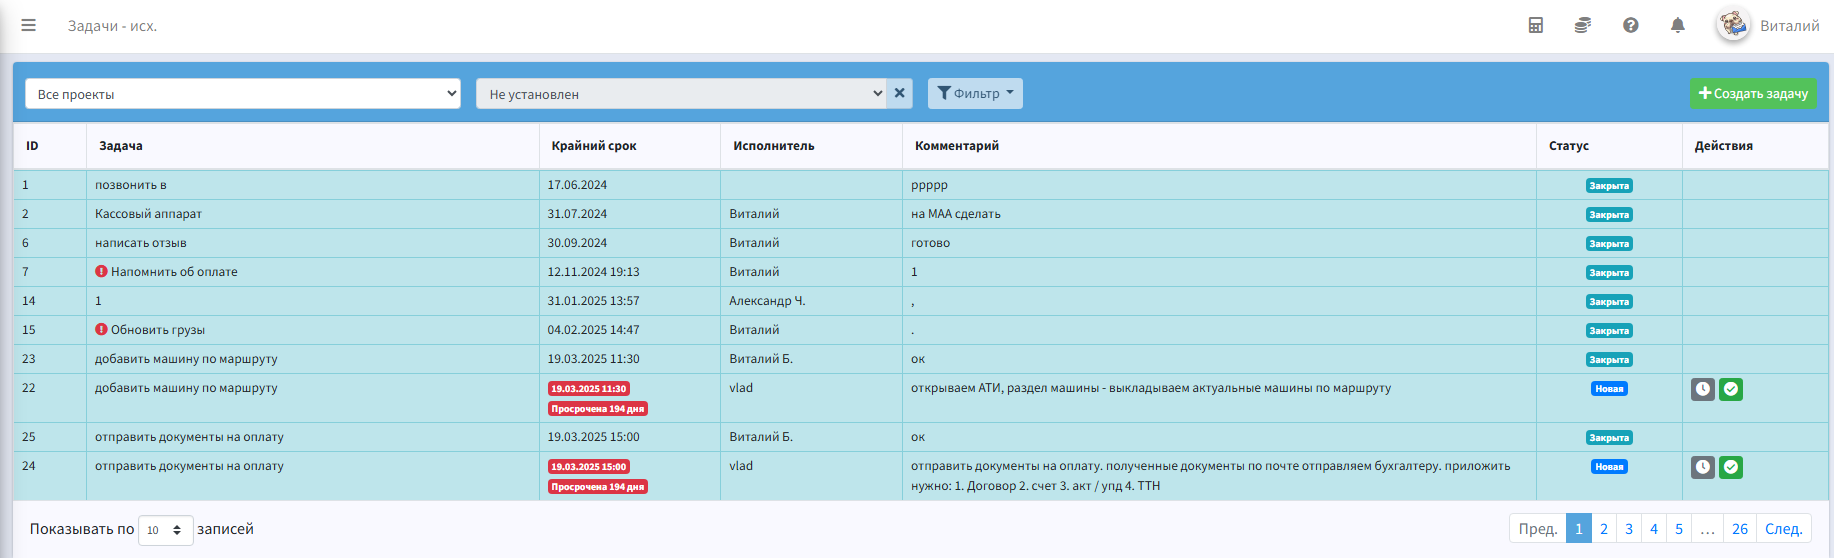
Task: Open the calculator icon in header
Action: click(1536, 26)
